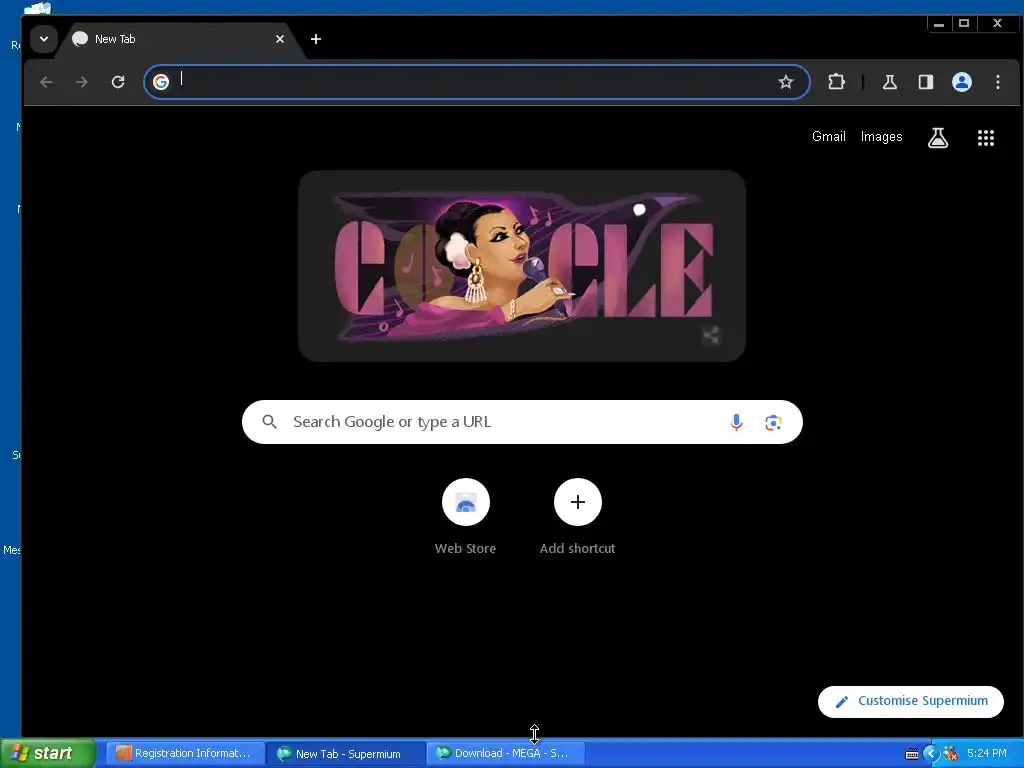Share the Google Doodle

[x=711, y=336]
